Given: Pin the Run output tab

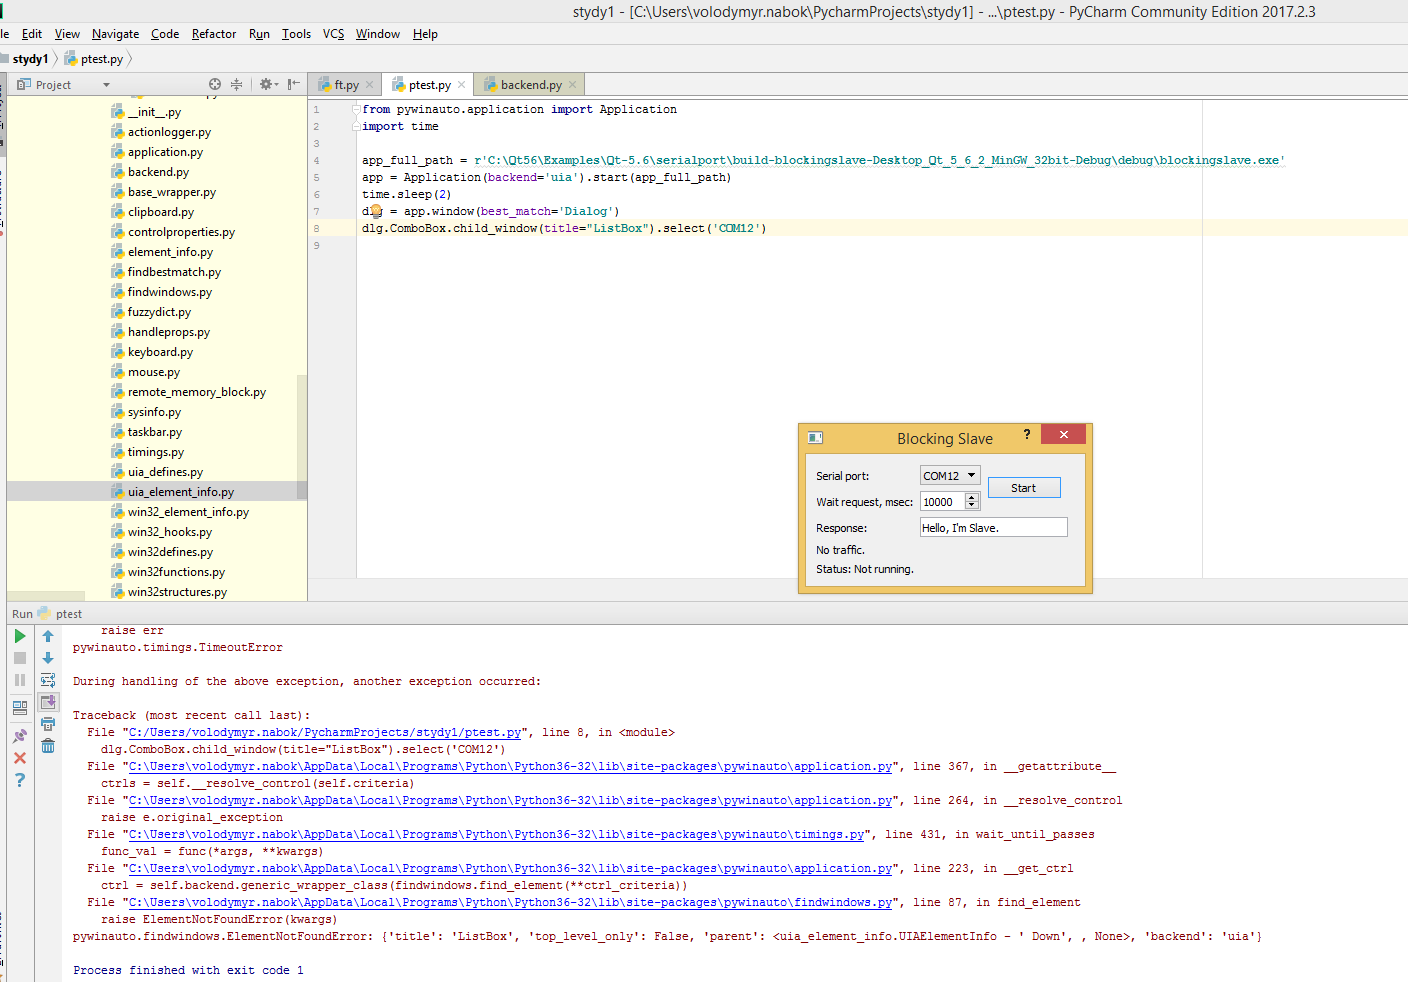Looking at the screenshot, I should point(19,734).
